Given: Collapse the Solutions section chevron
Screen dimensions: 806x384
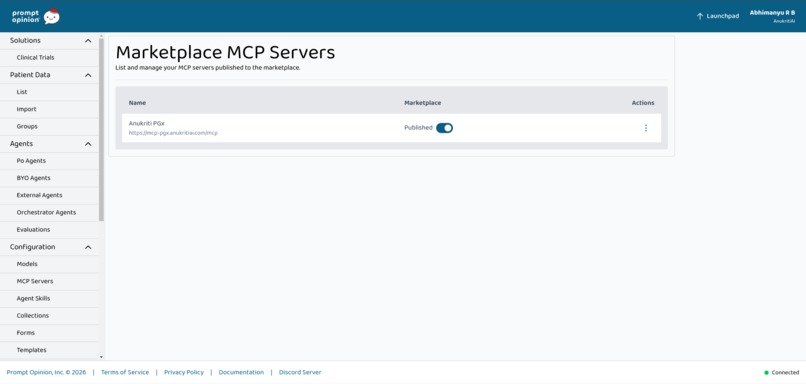Looking at the screenshot, I should (88, 41).
